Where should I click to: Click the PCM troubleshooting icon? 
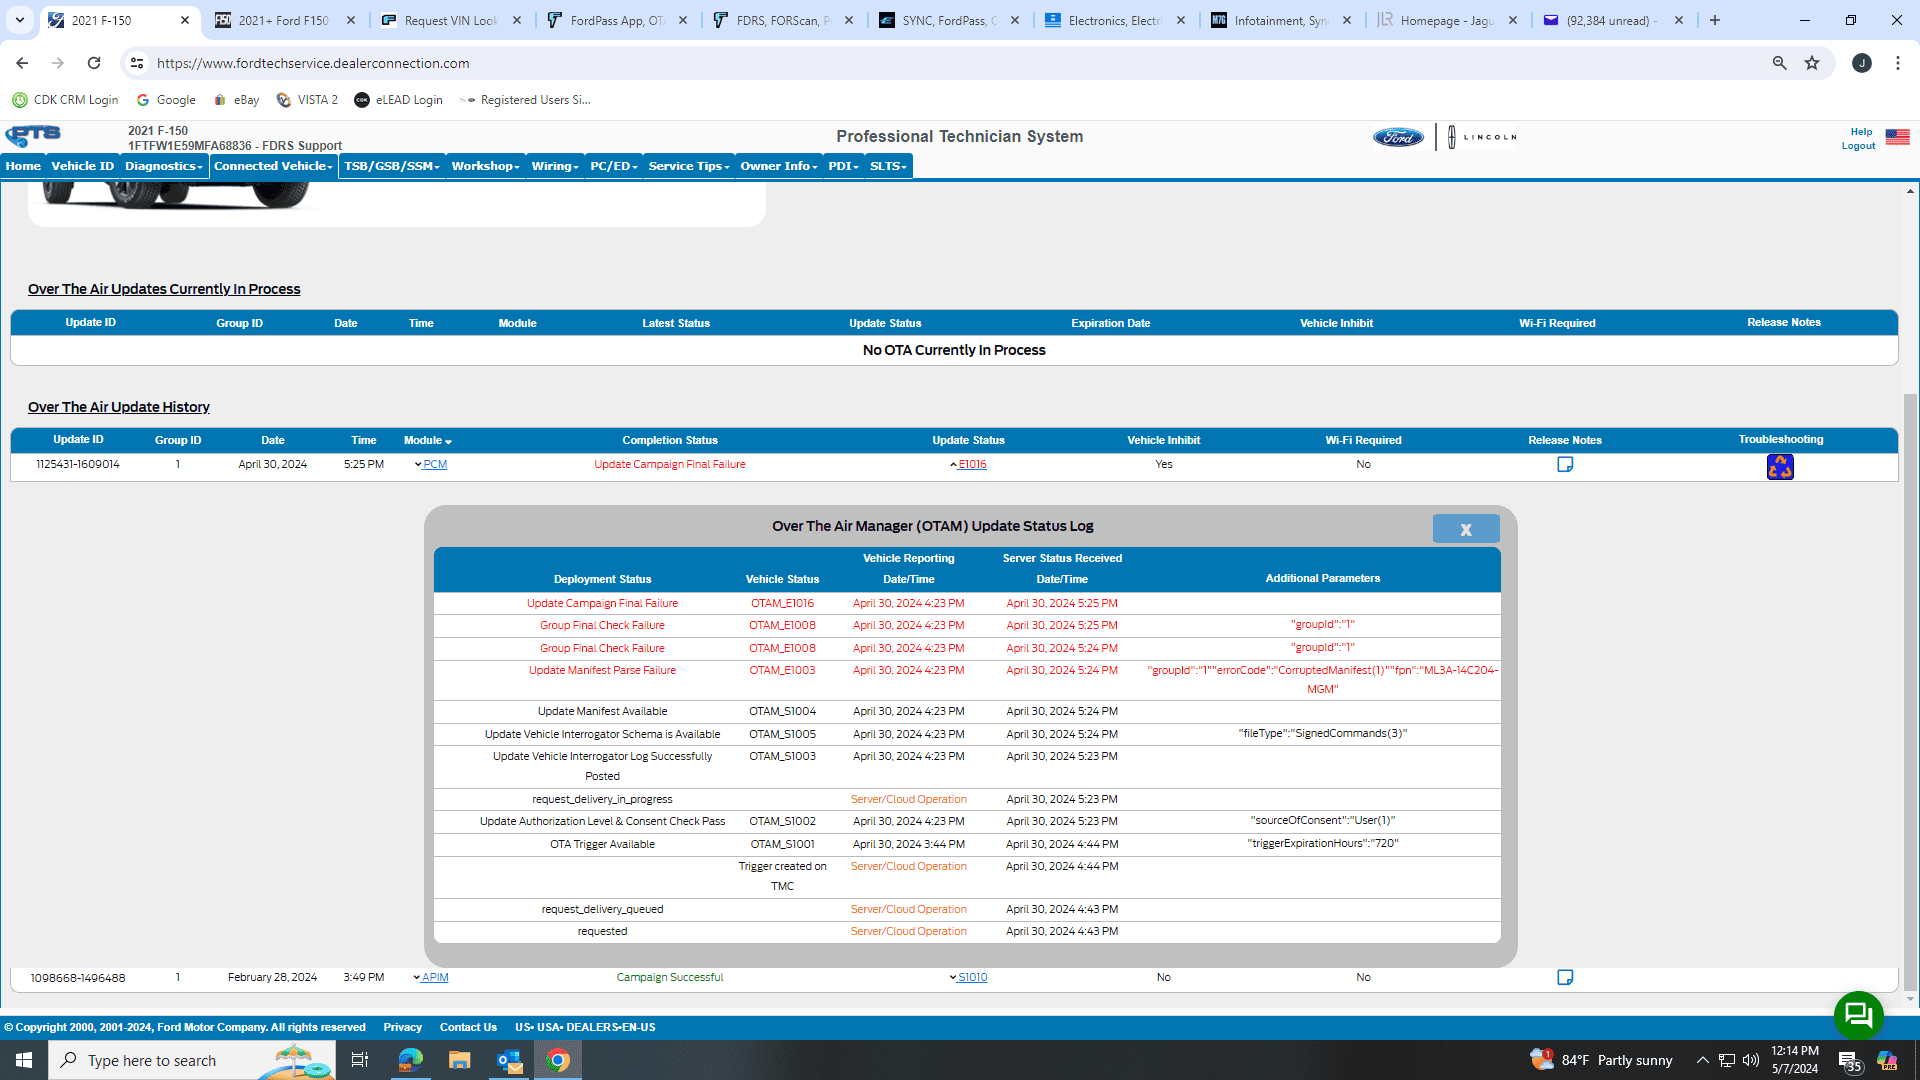coord(1780,467)
